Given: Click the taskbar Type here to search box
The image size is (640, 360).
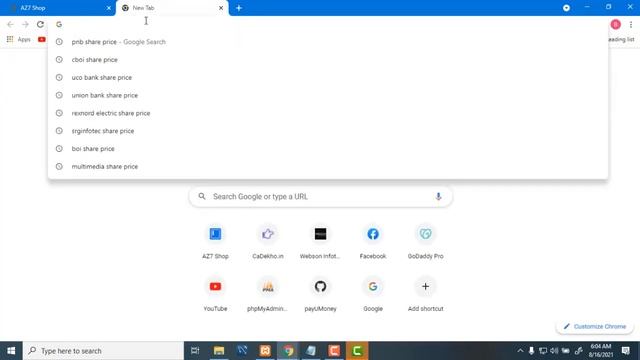Looking at the screenshot, I should [x=103, y=351].
